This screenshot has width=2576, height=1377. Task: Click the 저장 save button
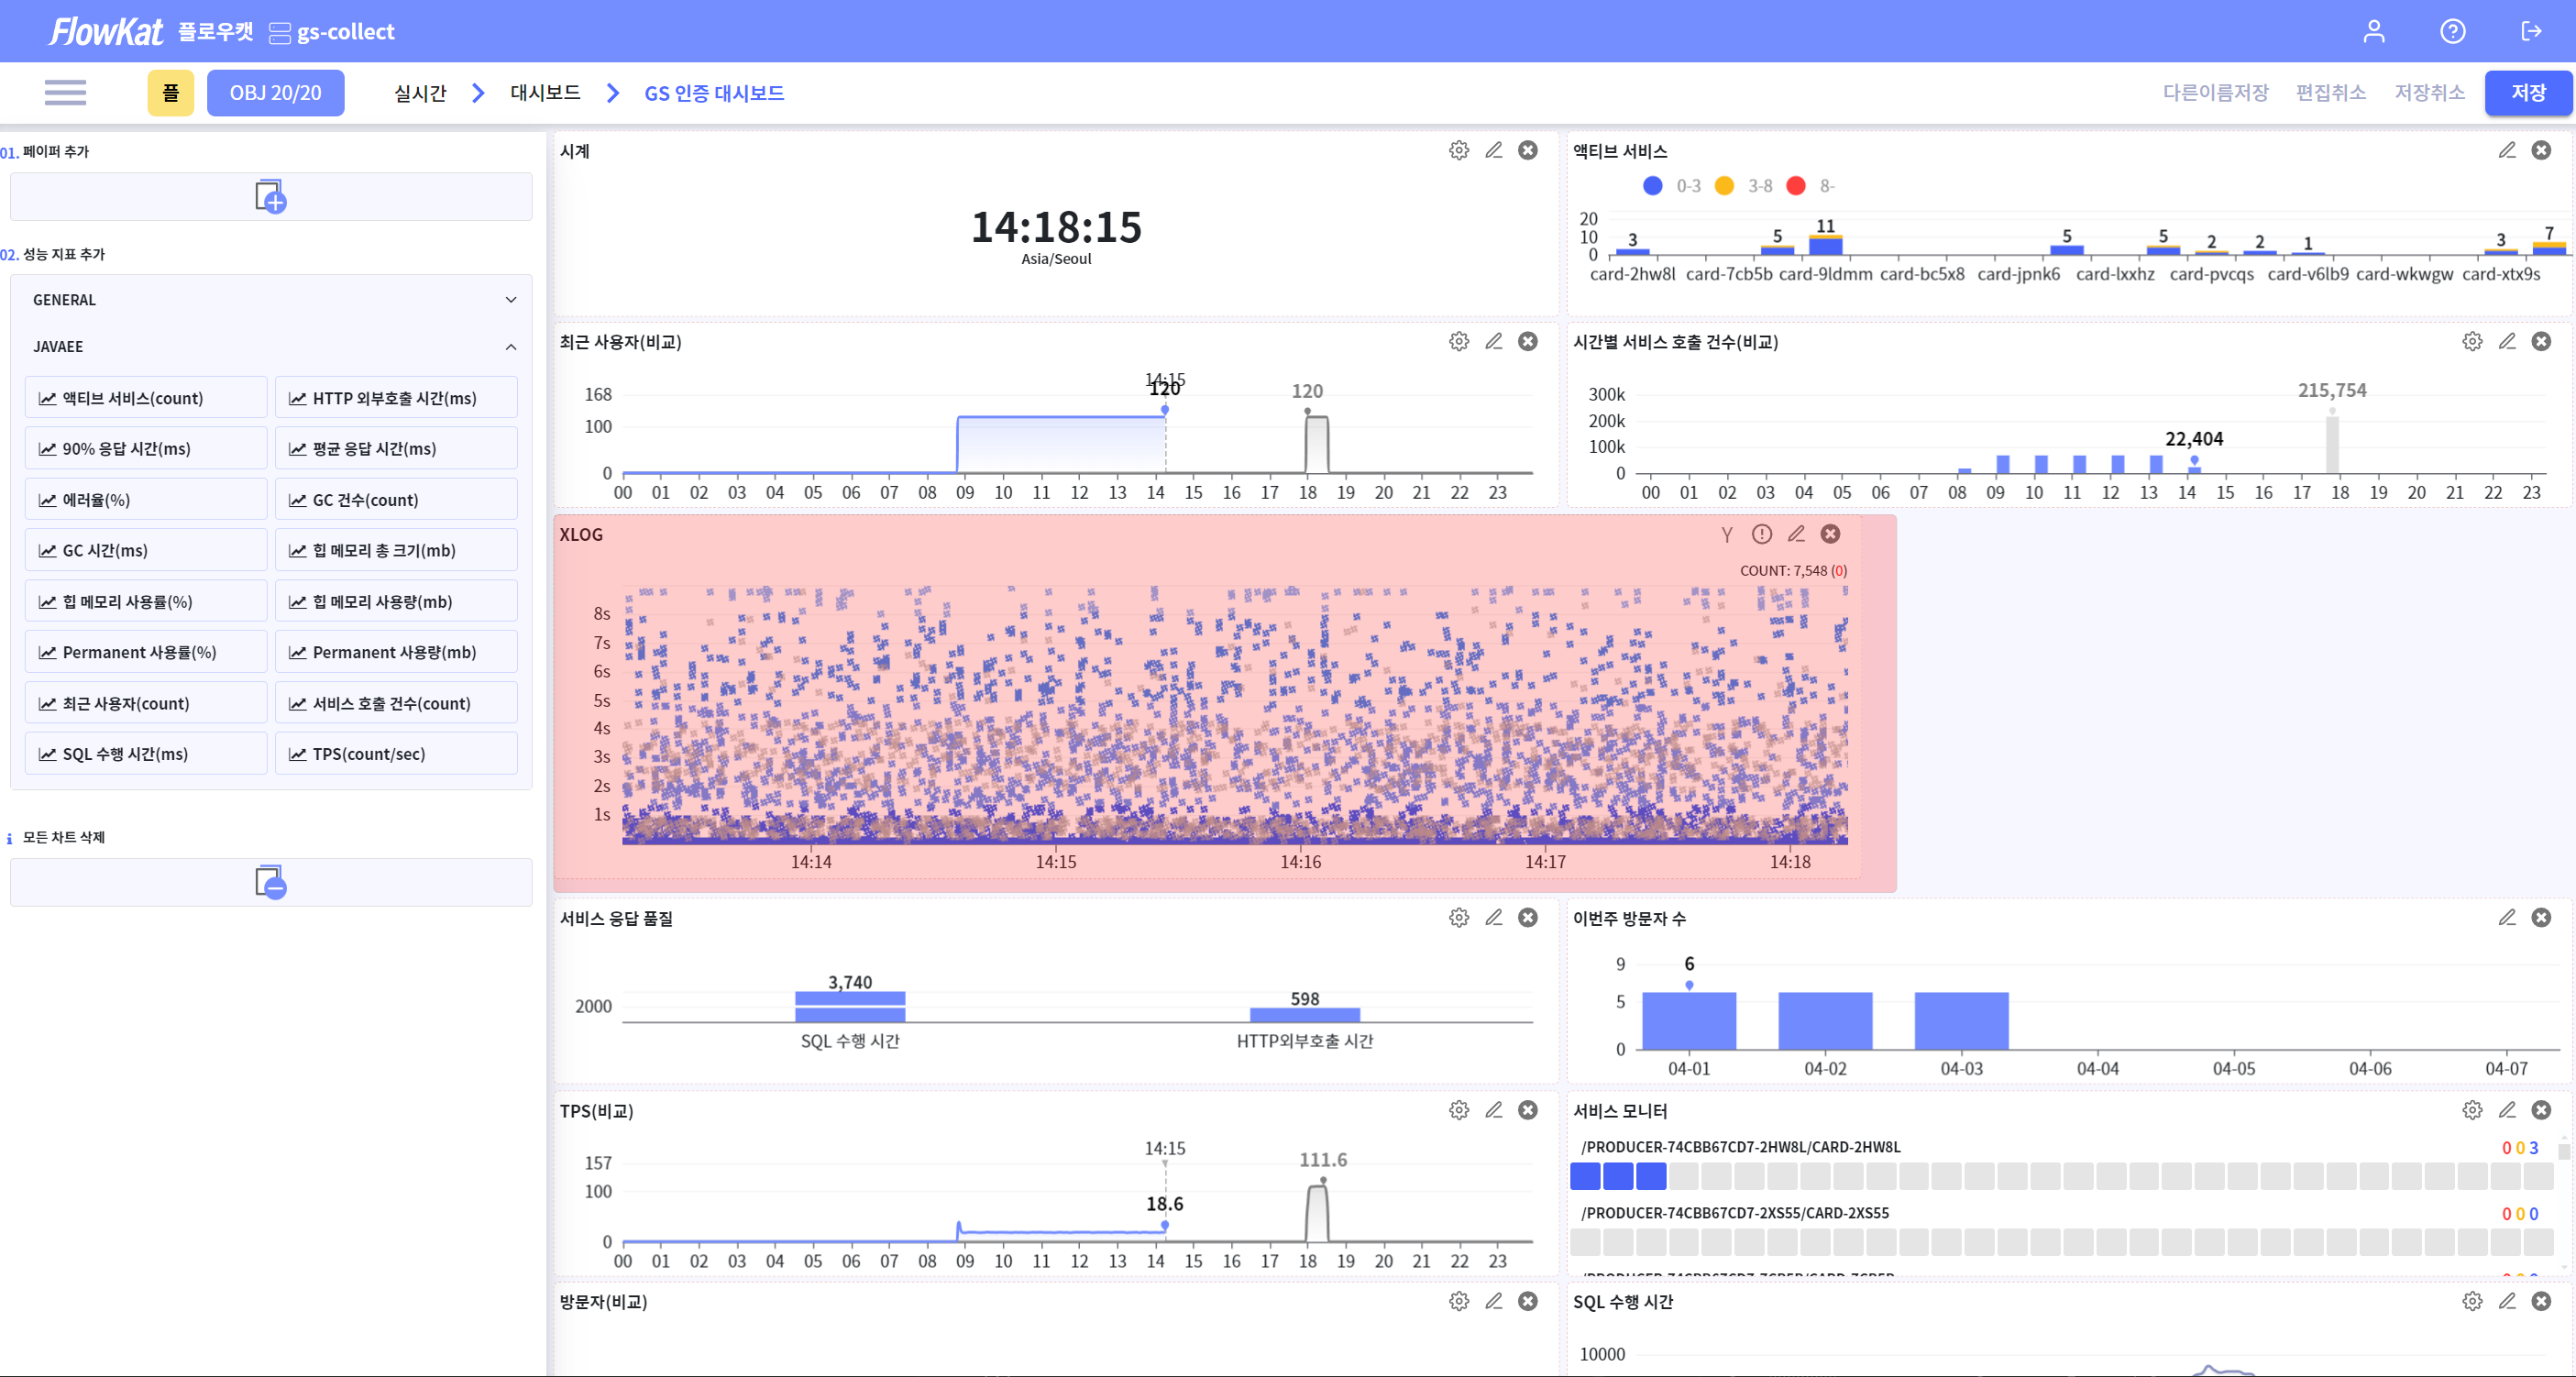pos(2528,93)
